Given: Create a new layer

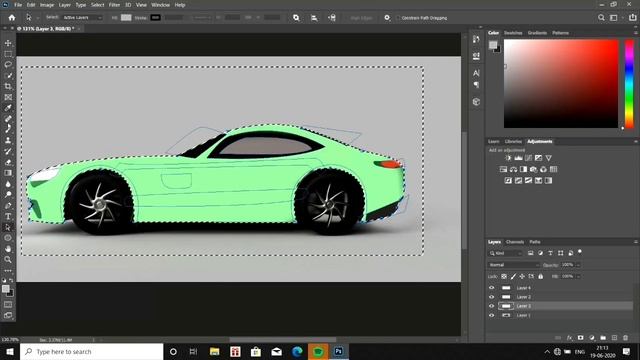Looking at the screenshot, I should pyautogui.click(x=614, y=338).
